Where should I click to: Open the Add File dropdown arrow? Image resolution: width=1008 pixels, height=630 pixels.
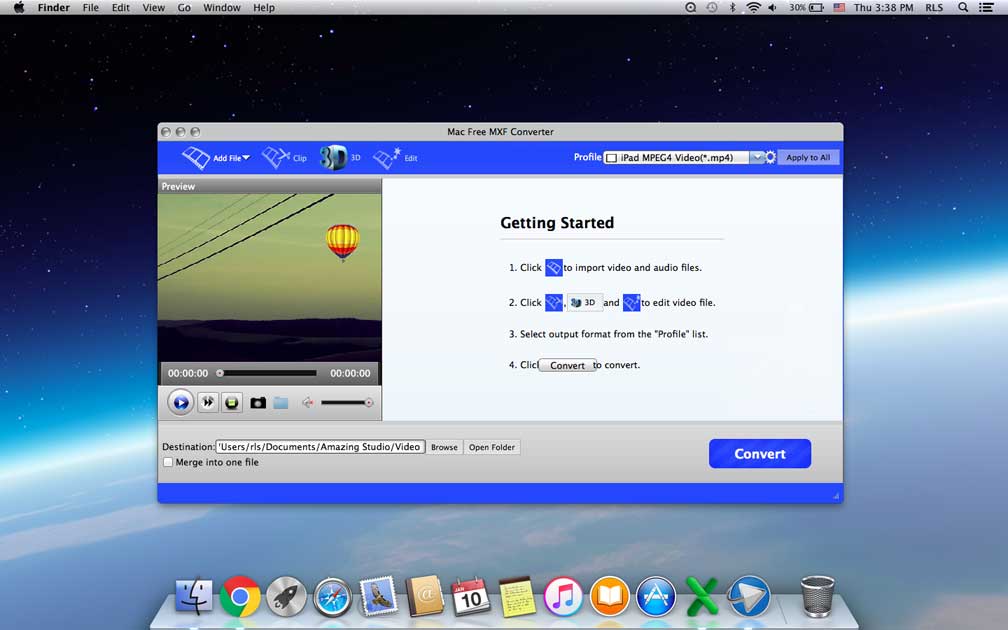coord(246,158)
